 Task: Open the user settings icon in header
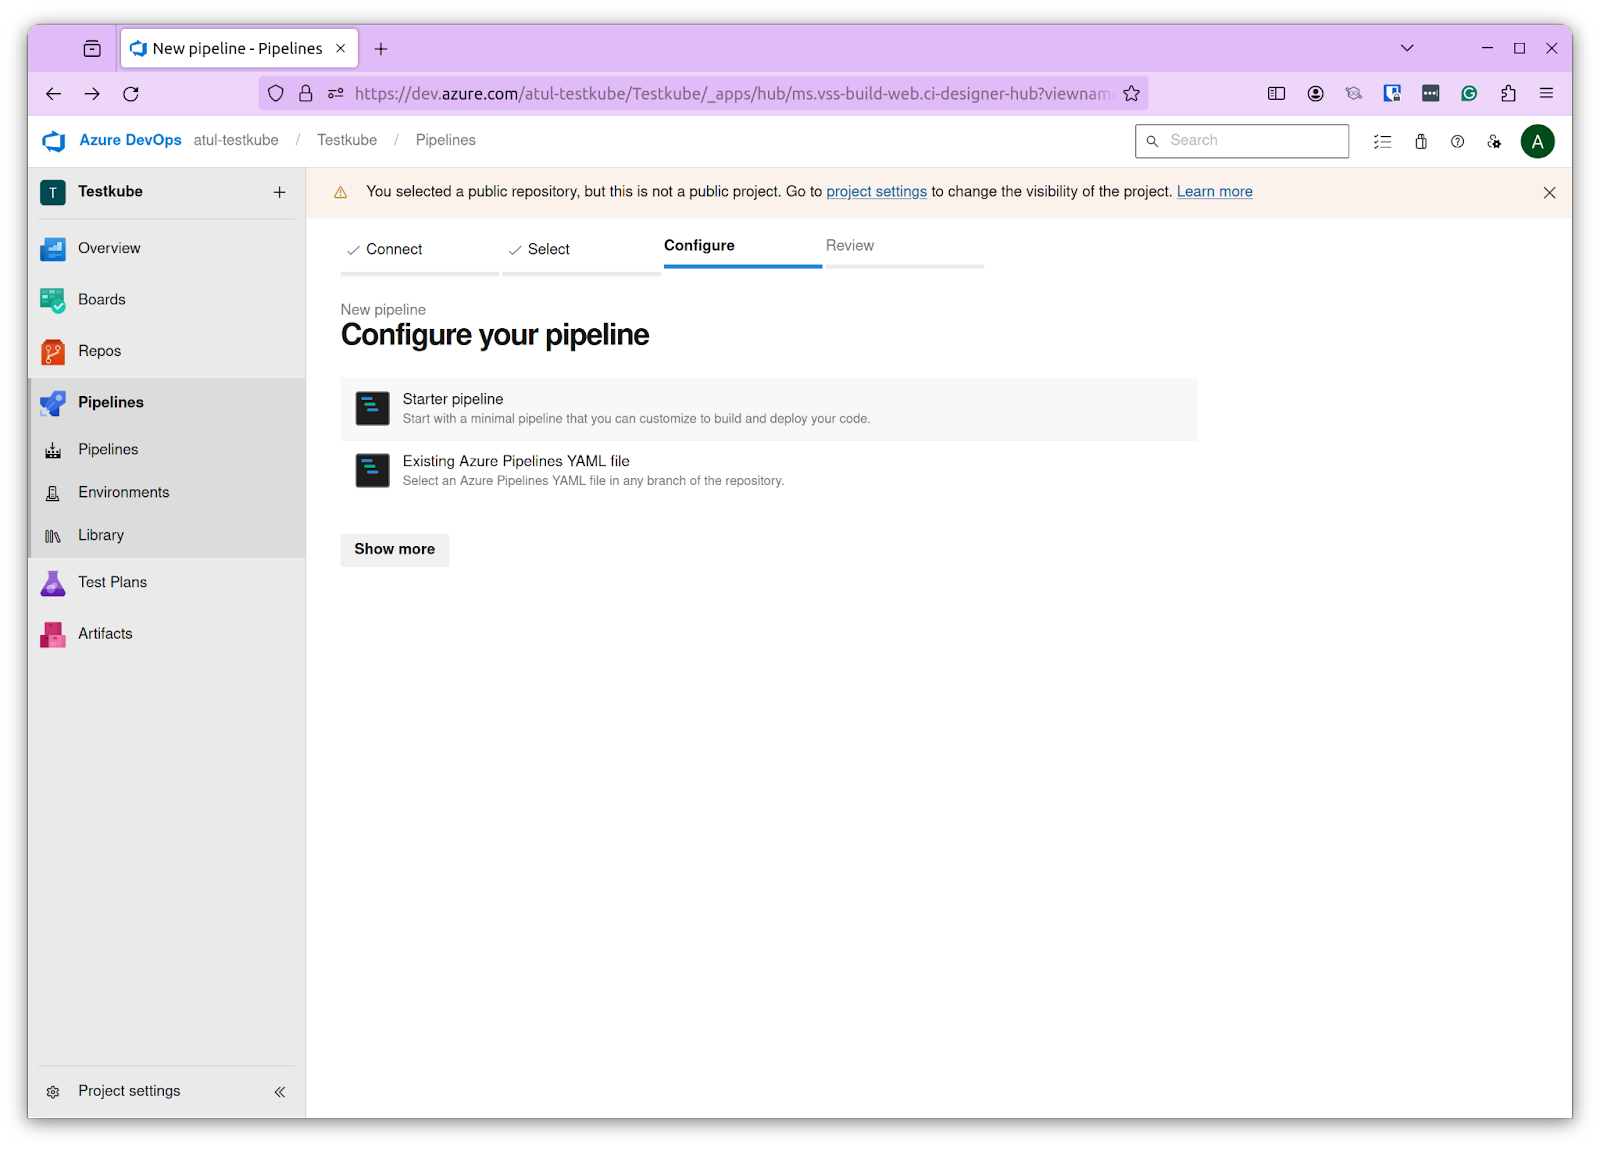pos(1494,142)
